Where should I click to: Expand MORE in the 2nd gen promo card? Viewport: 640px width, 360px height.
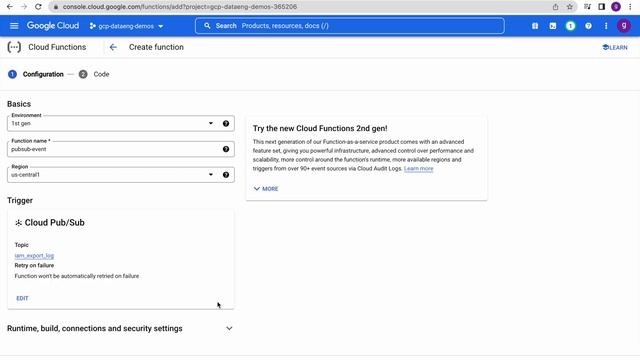(x=266, y=189)
